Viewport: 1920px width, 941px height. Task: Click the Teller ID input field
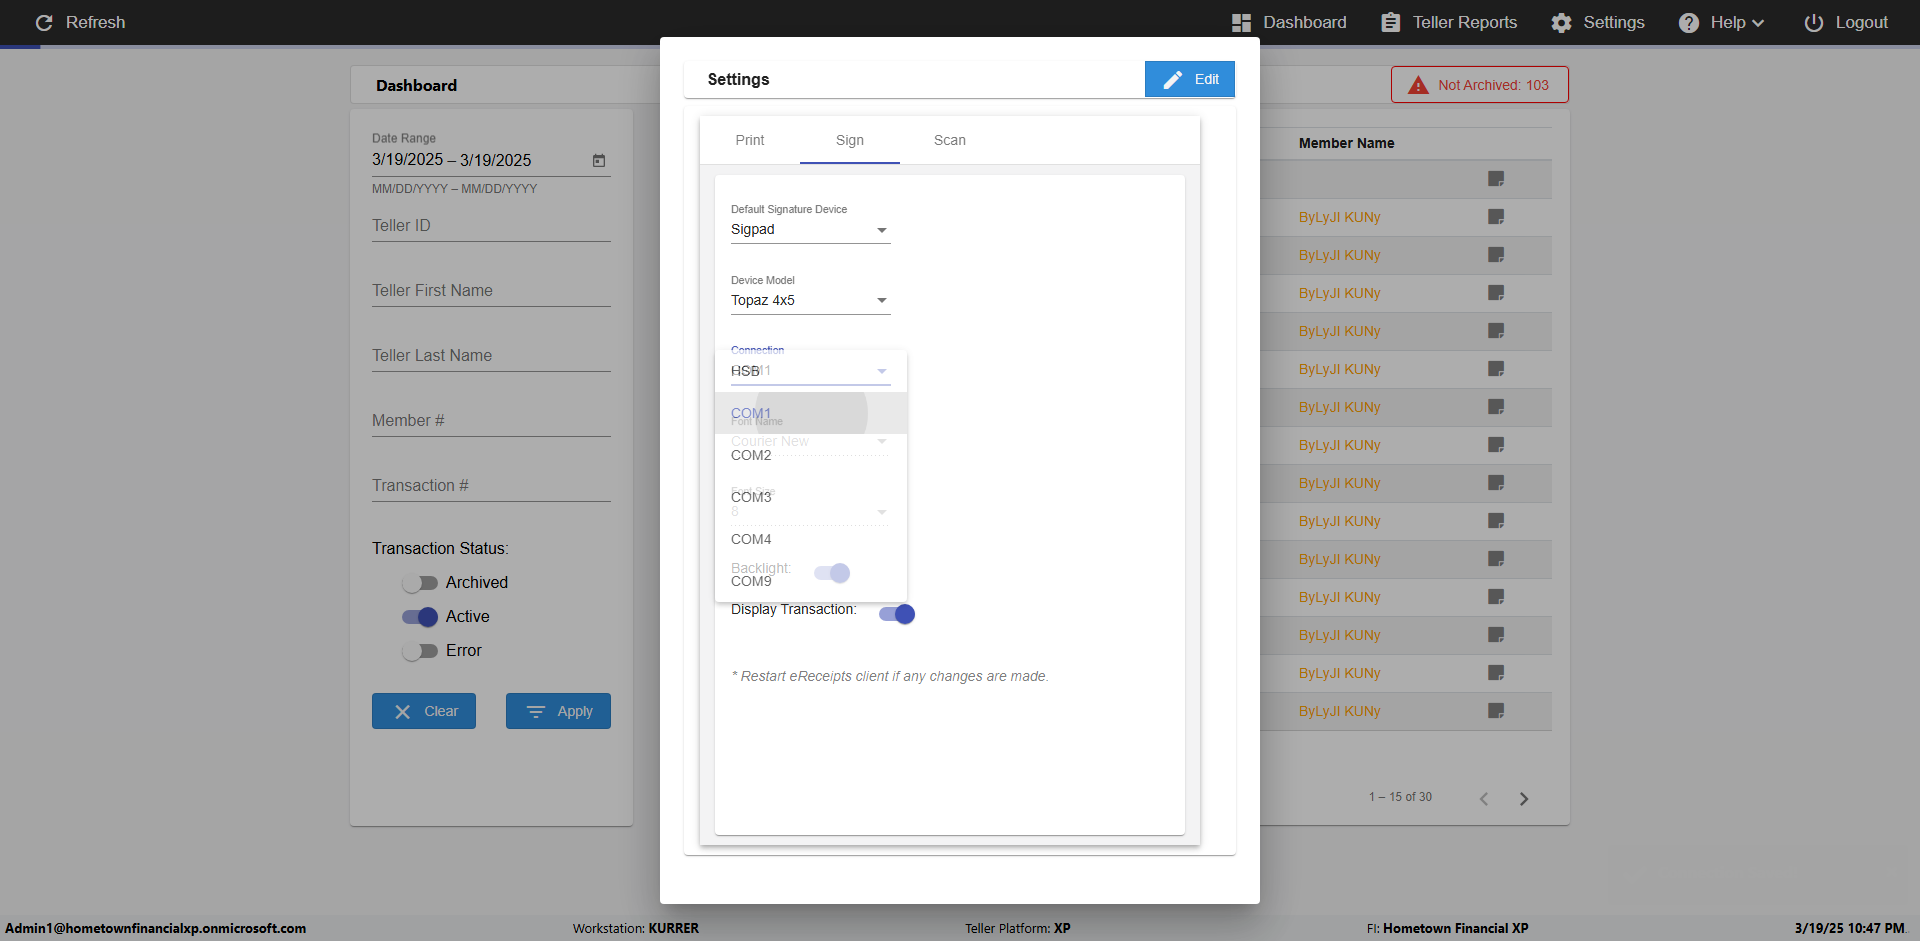(x=491, y=226)
